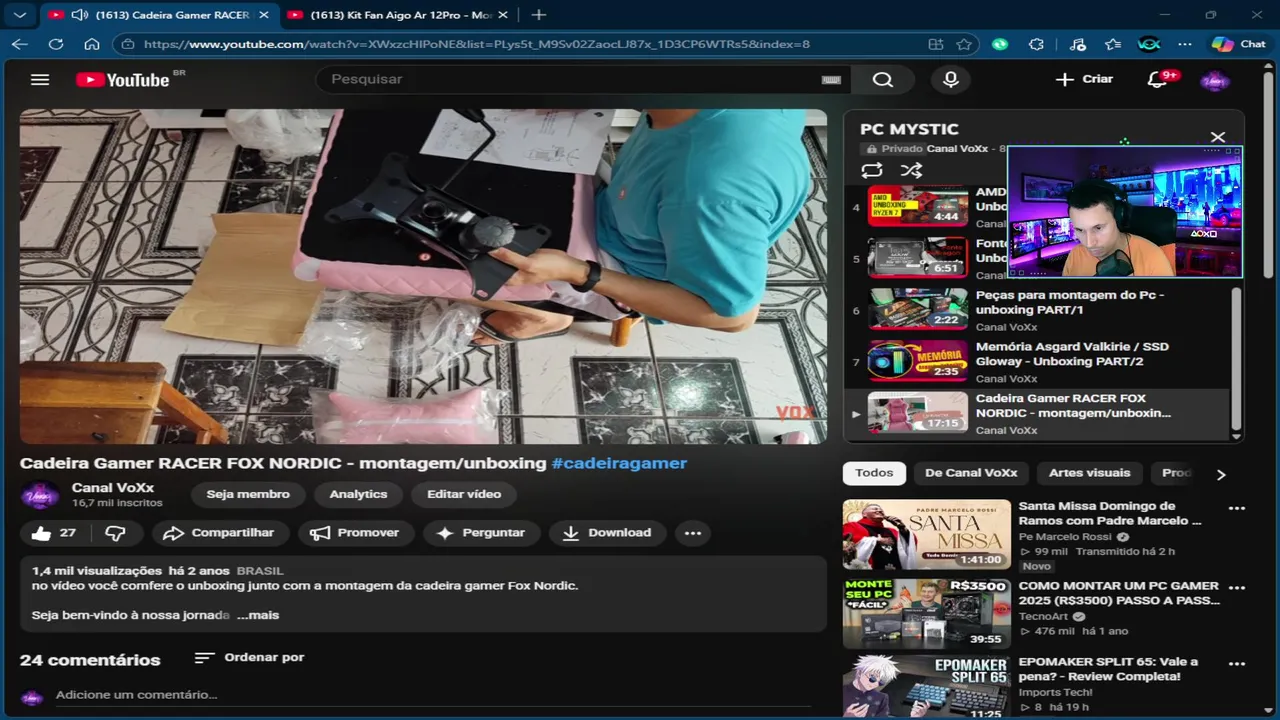This screenshot has width=1280, height=720.
Task: Click the Seja membro button
Action: tap(248, 494)
